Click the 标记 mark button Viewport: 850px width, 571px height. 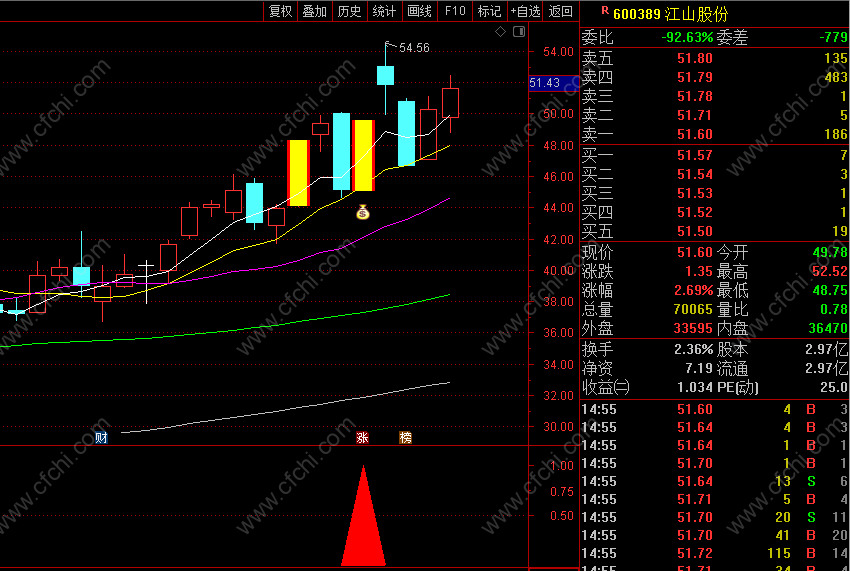pos(490,11)
